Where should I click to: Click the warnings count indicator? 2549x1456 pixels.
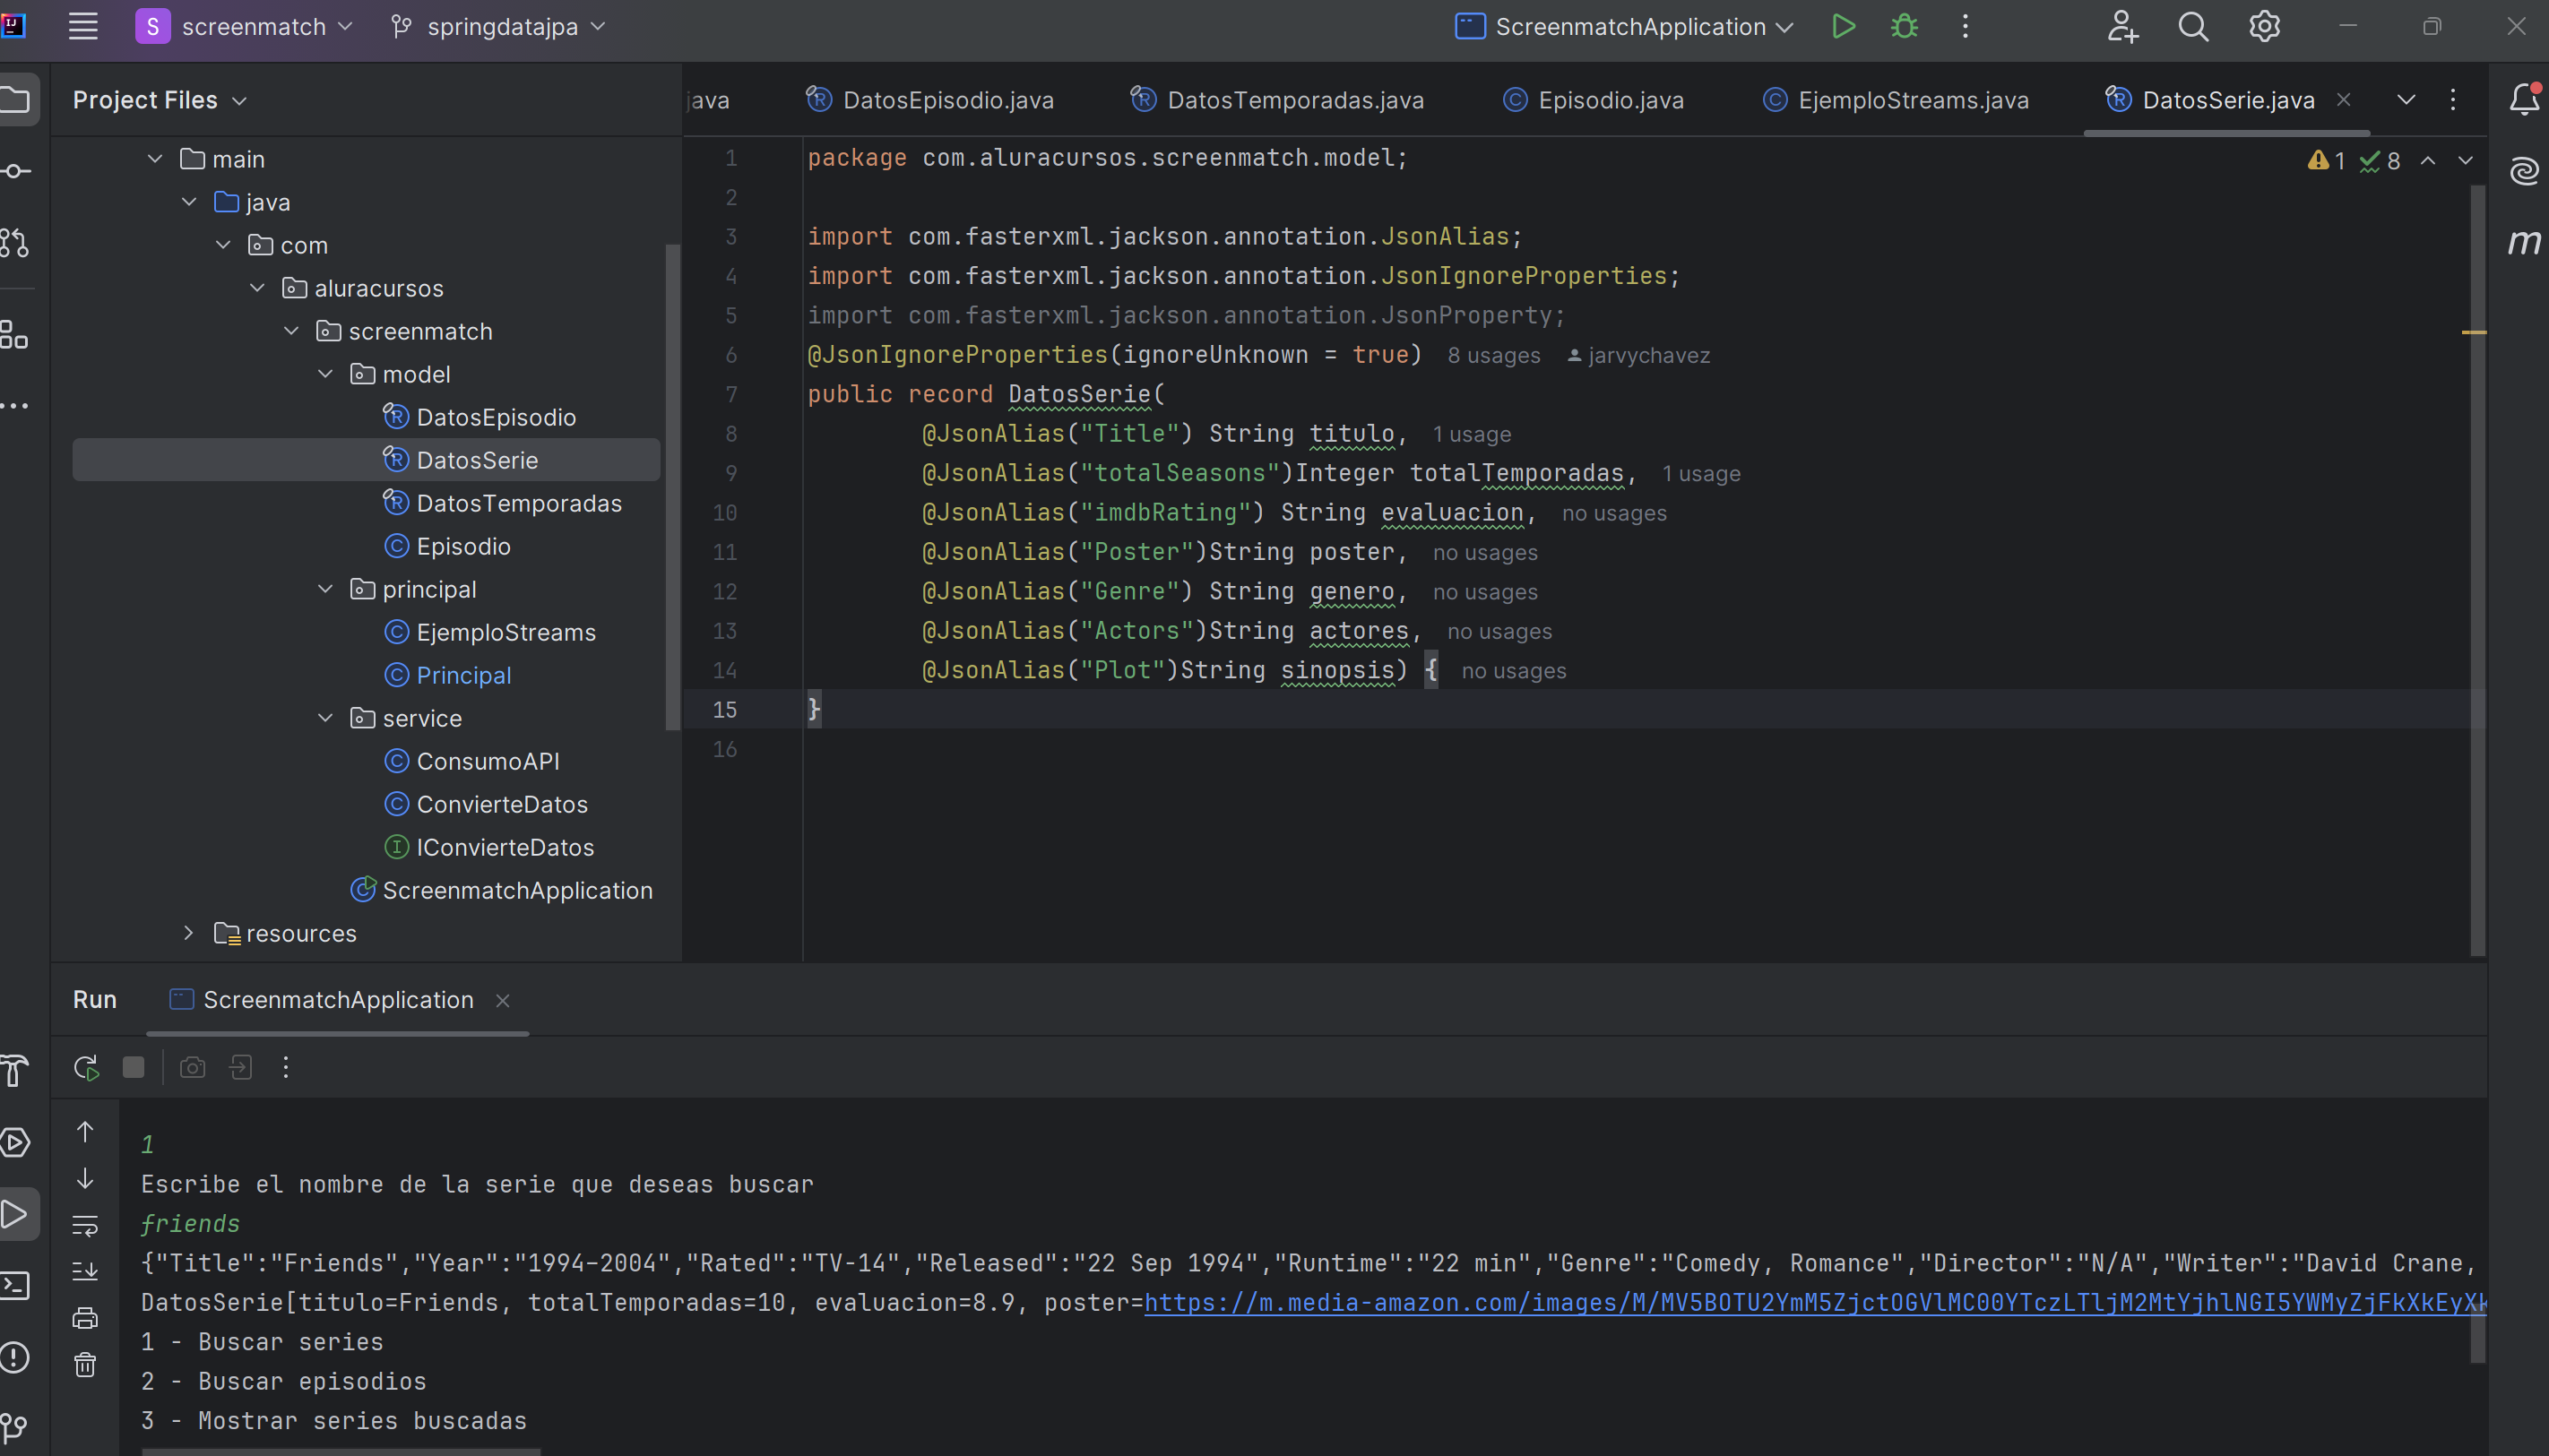(2326, 160)
